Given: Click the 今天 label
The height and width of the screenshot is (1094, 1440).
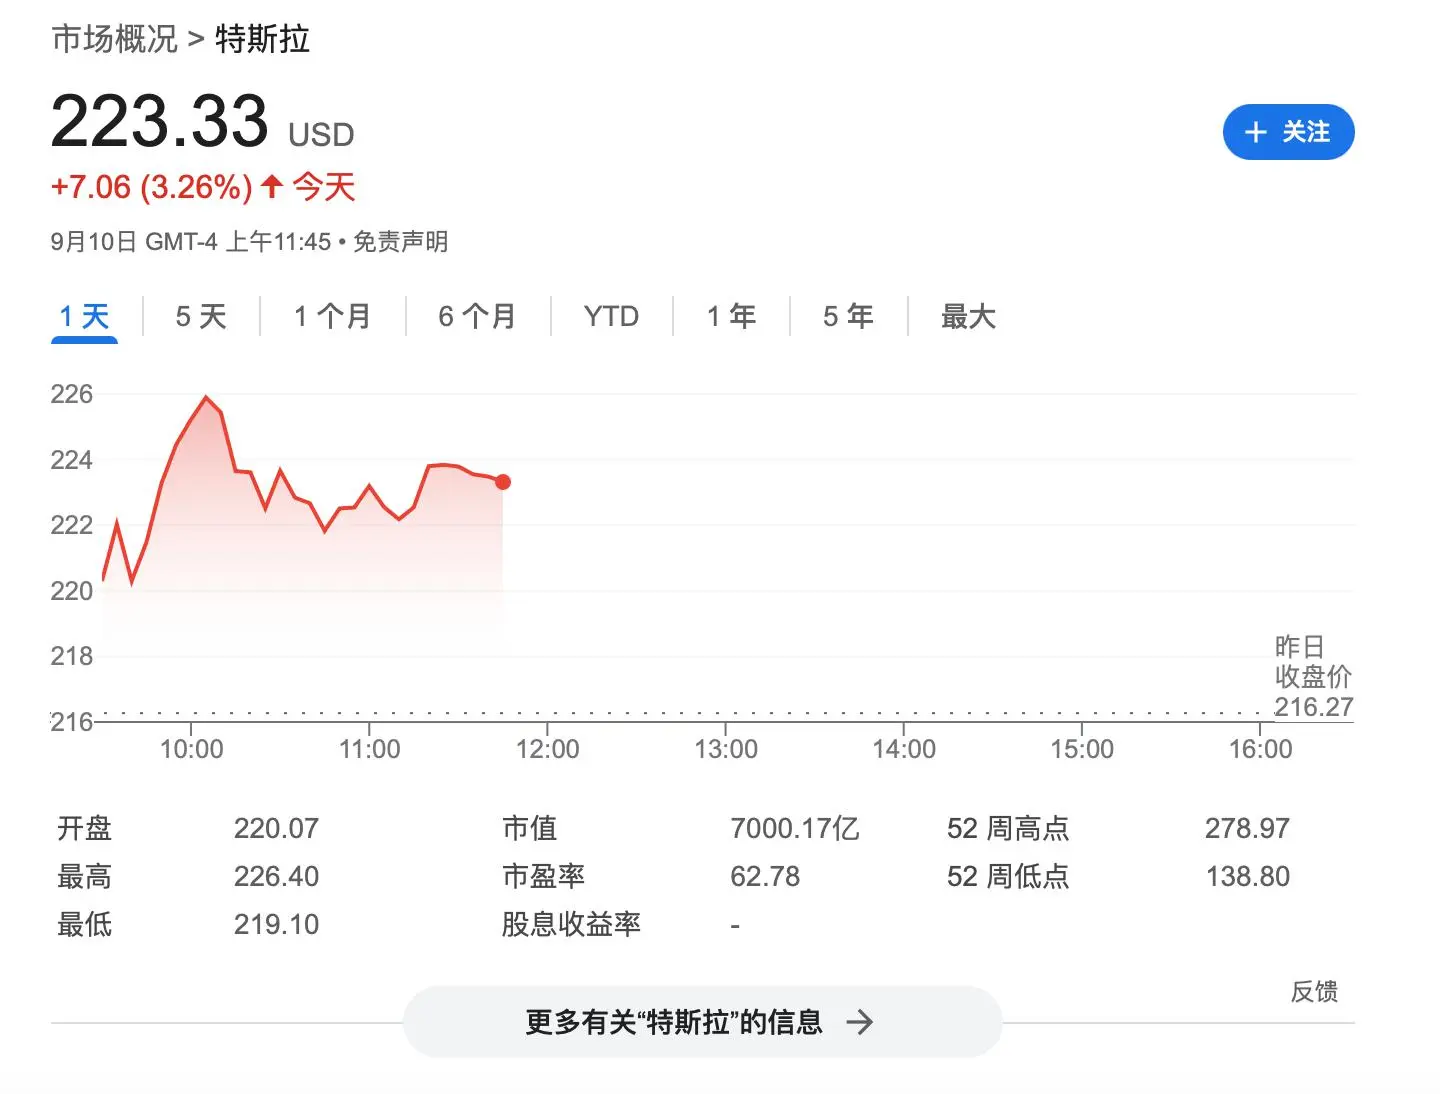Looking at the screenshot, I should (x=324, y=187).
